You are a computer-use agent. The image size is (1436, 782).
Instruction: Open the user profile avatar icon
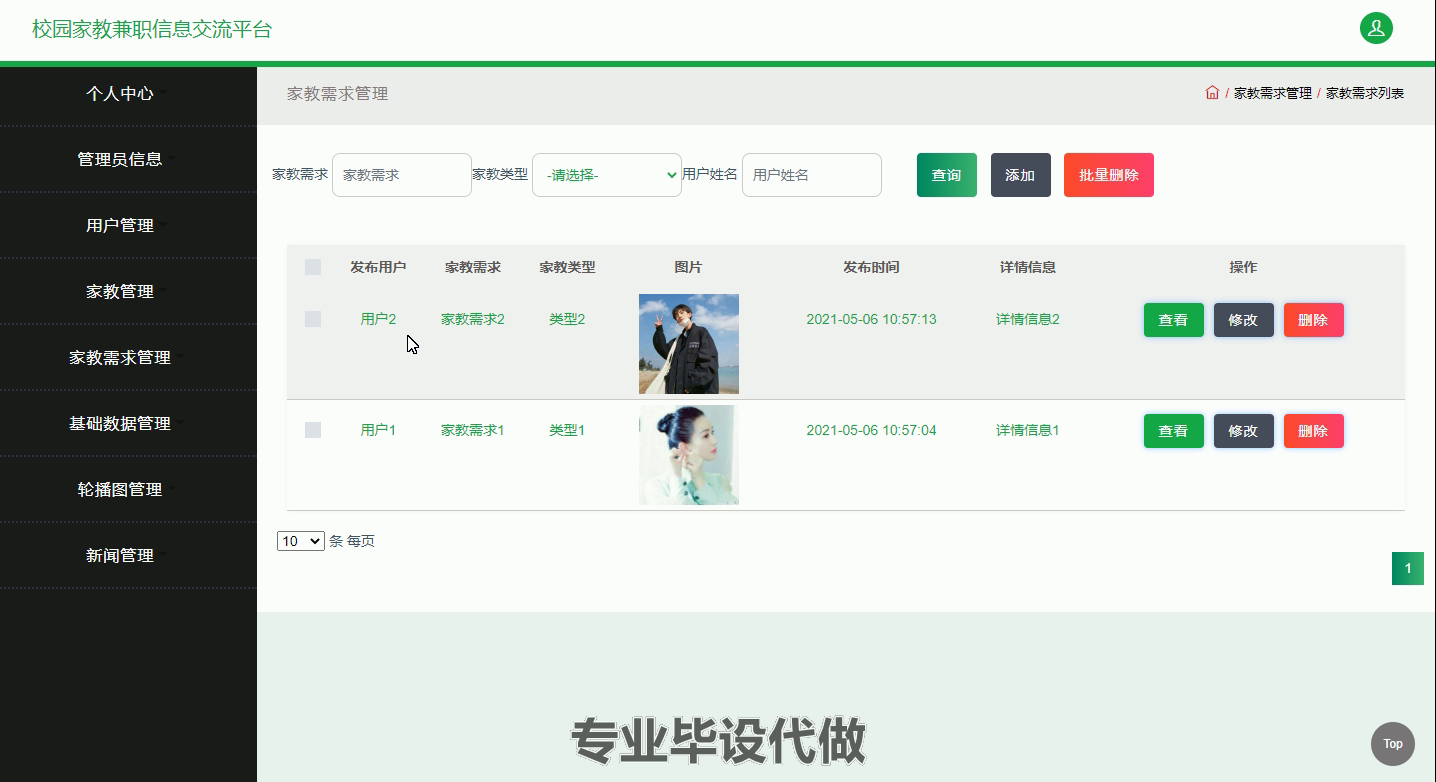[1376, 28]
